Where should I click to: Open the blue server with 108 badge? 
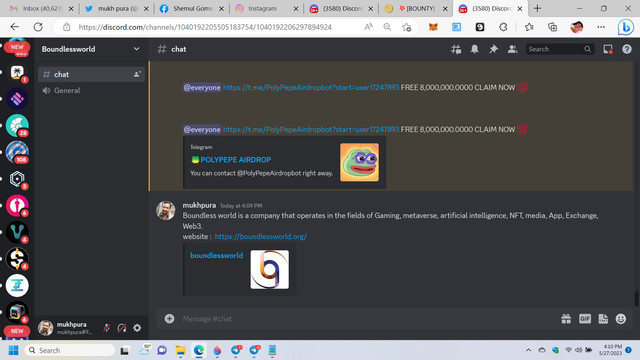point(17,152)
